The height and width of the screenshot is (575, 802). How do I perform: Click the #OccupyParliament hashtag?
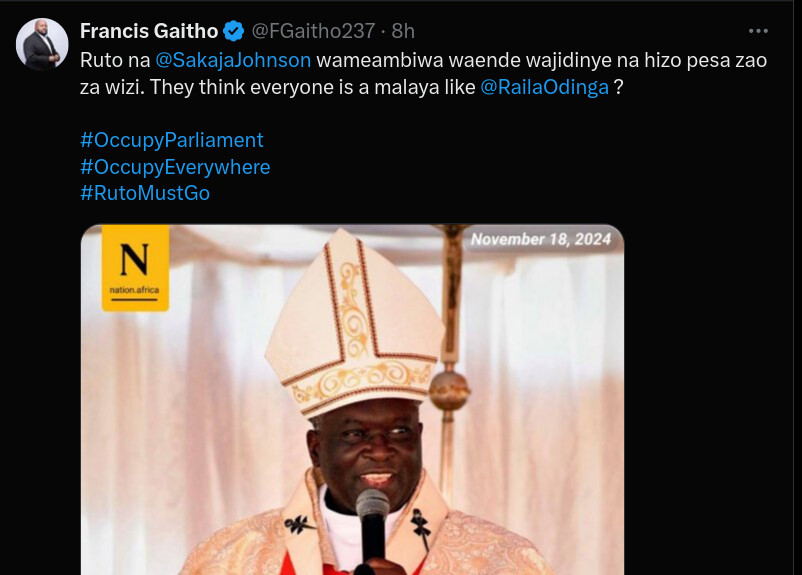pyautogui.click(x=171, y=140)
